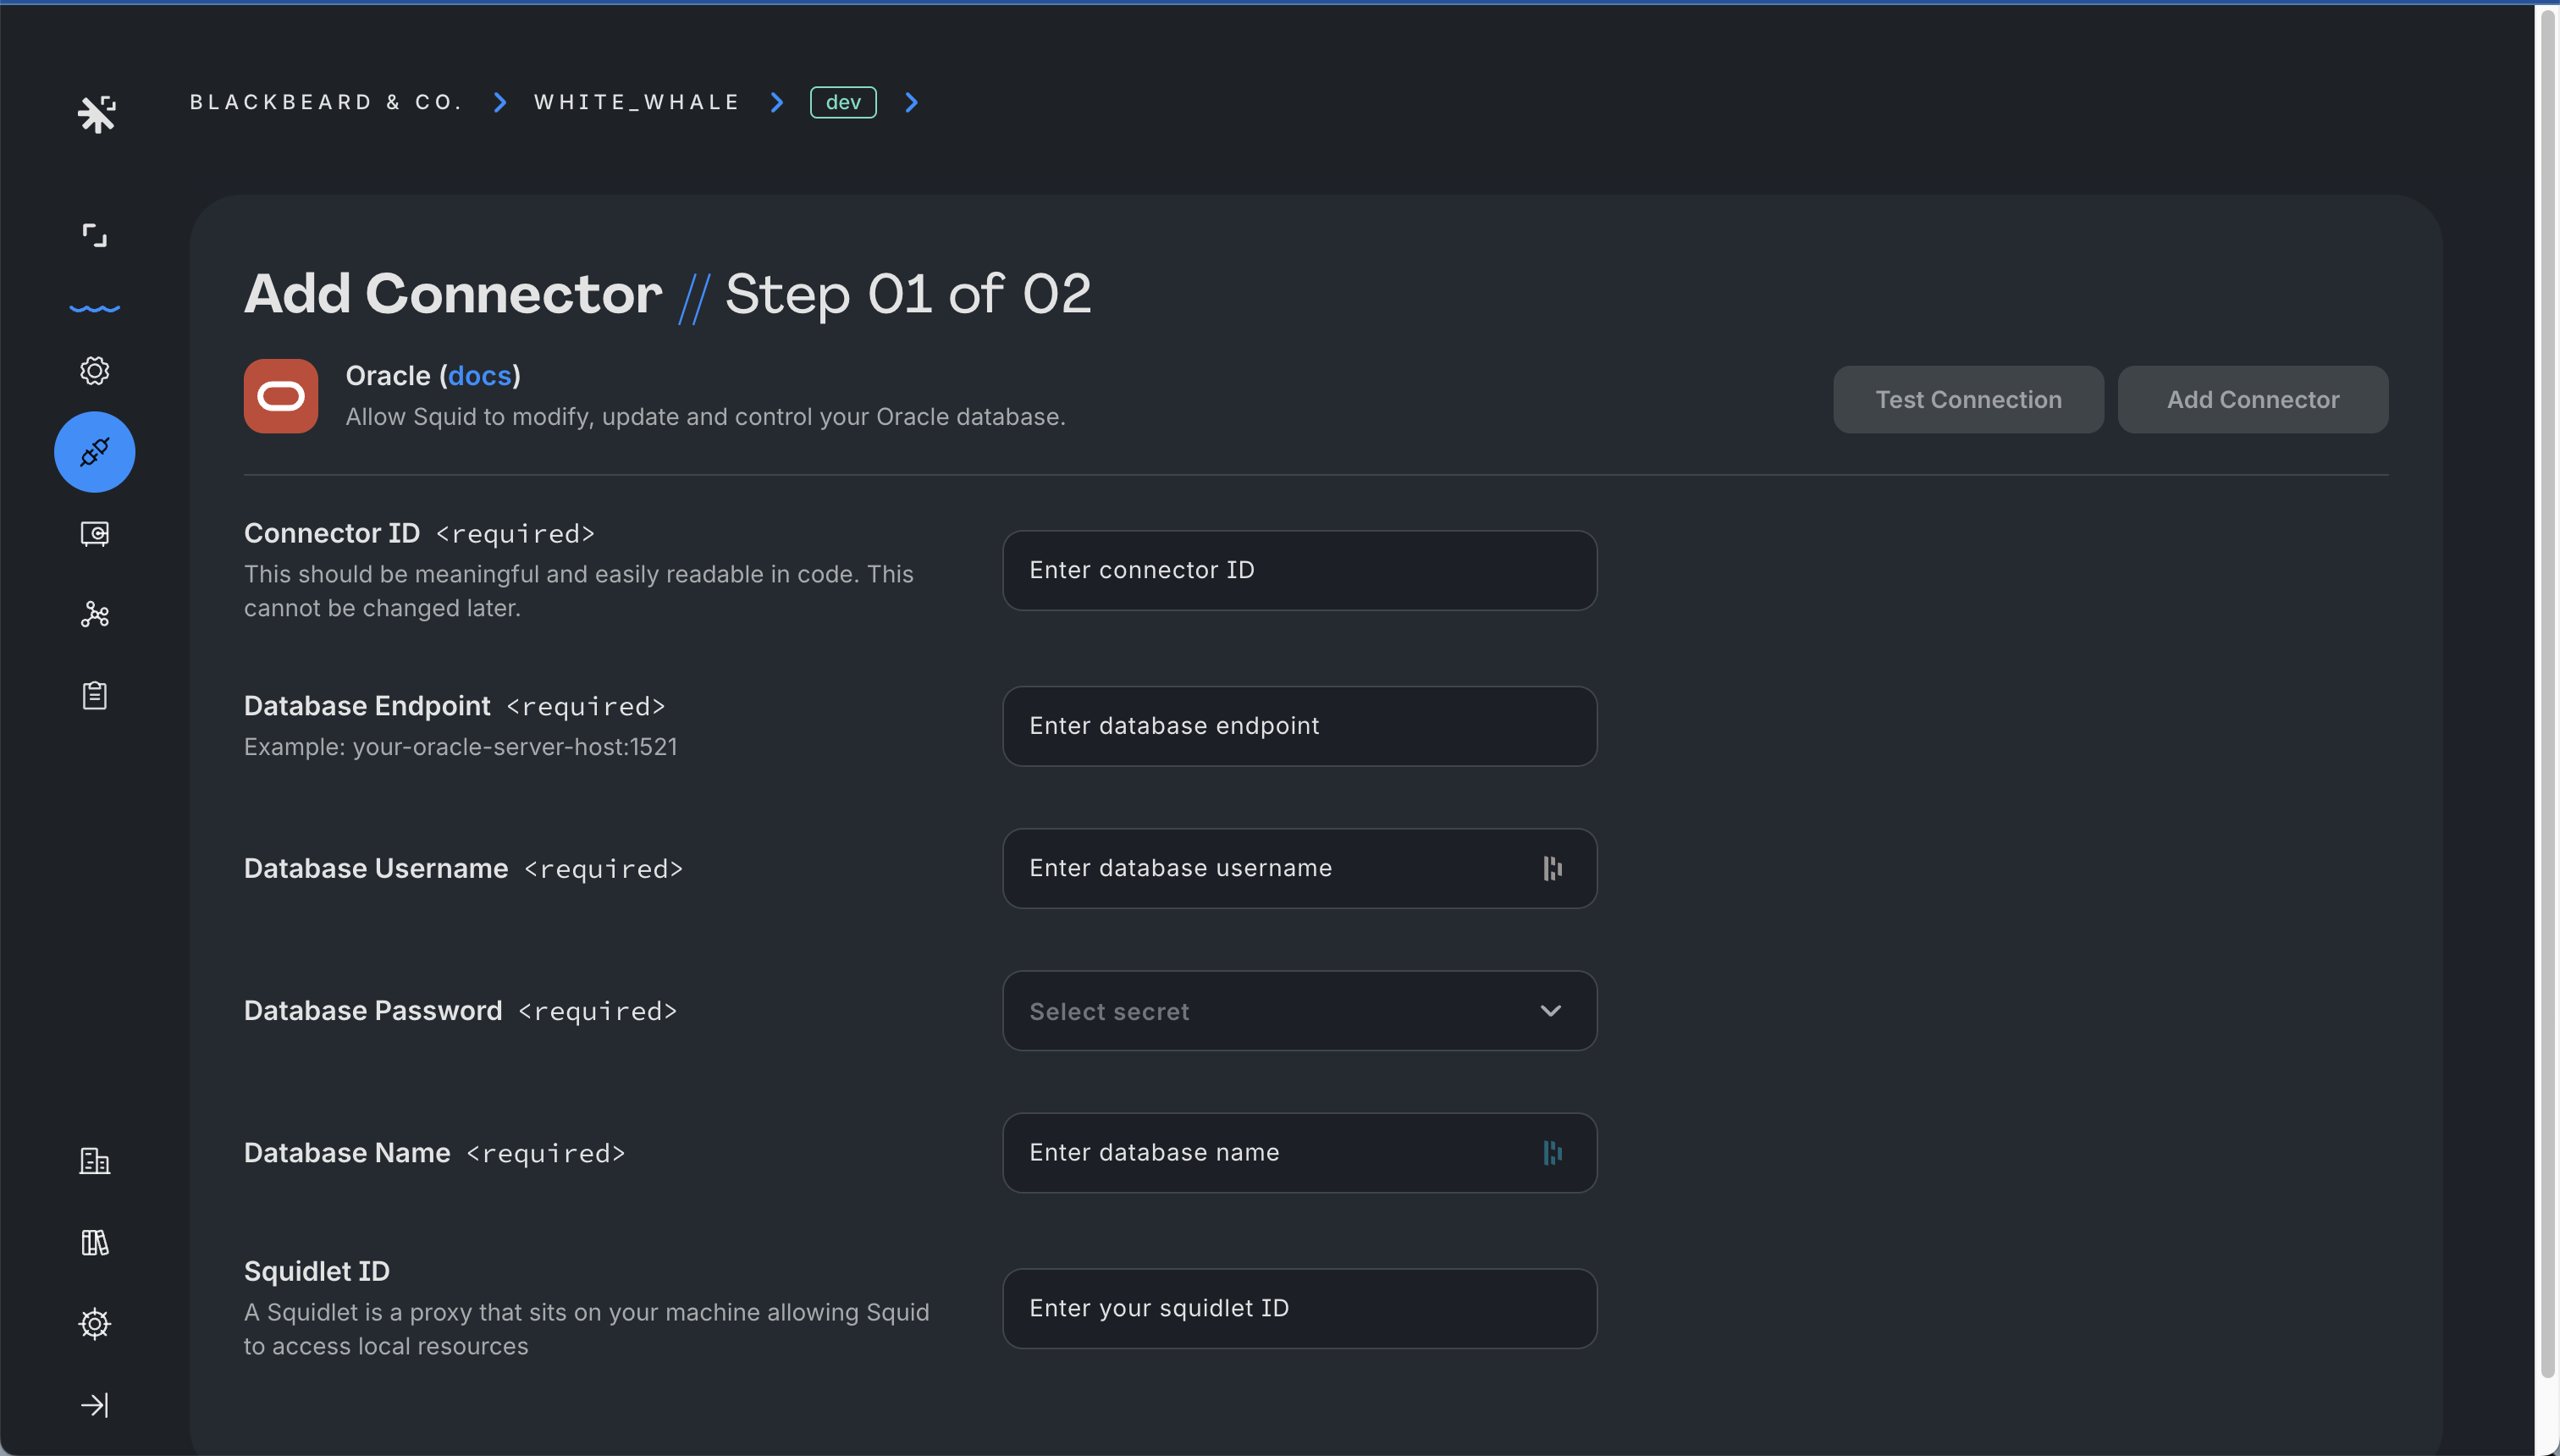2560x1456 pixels.
Task: Open the vault/safe sidebar icon
Action: (94, 533)
